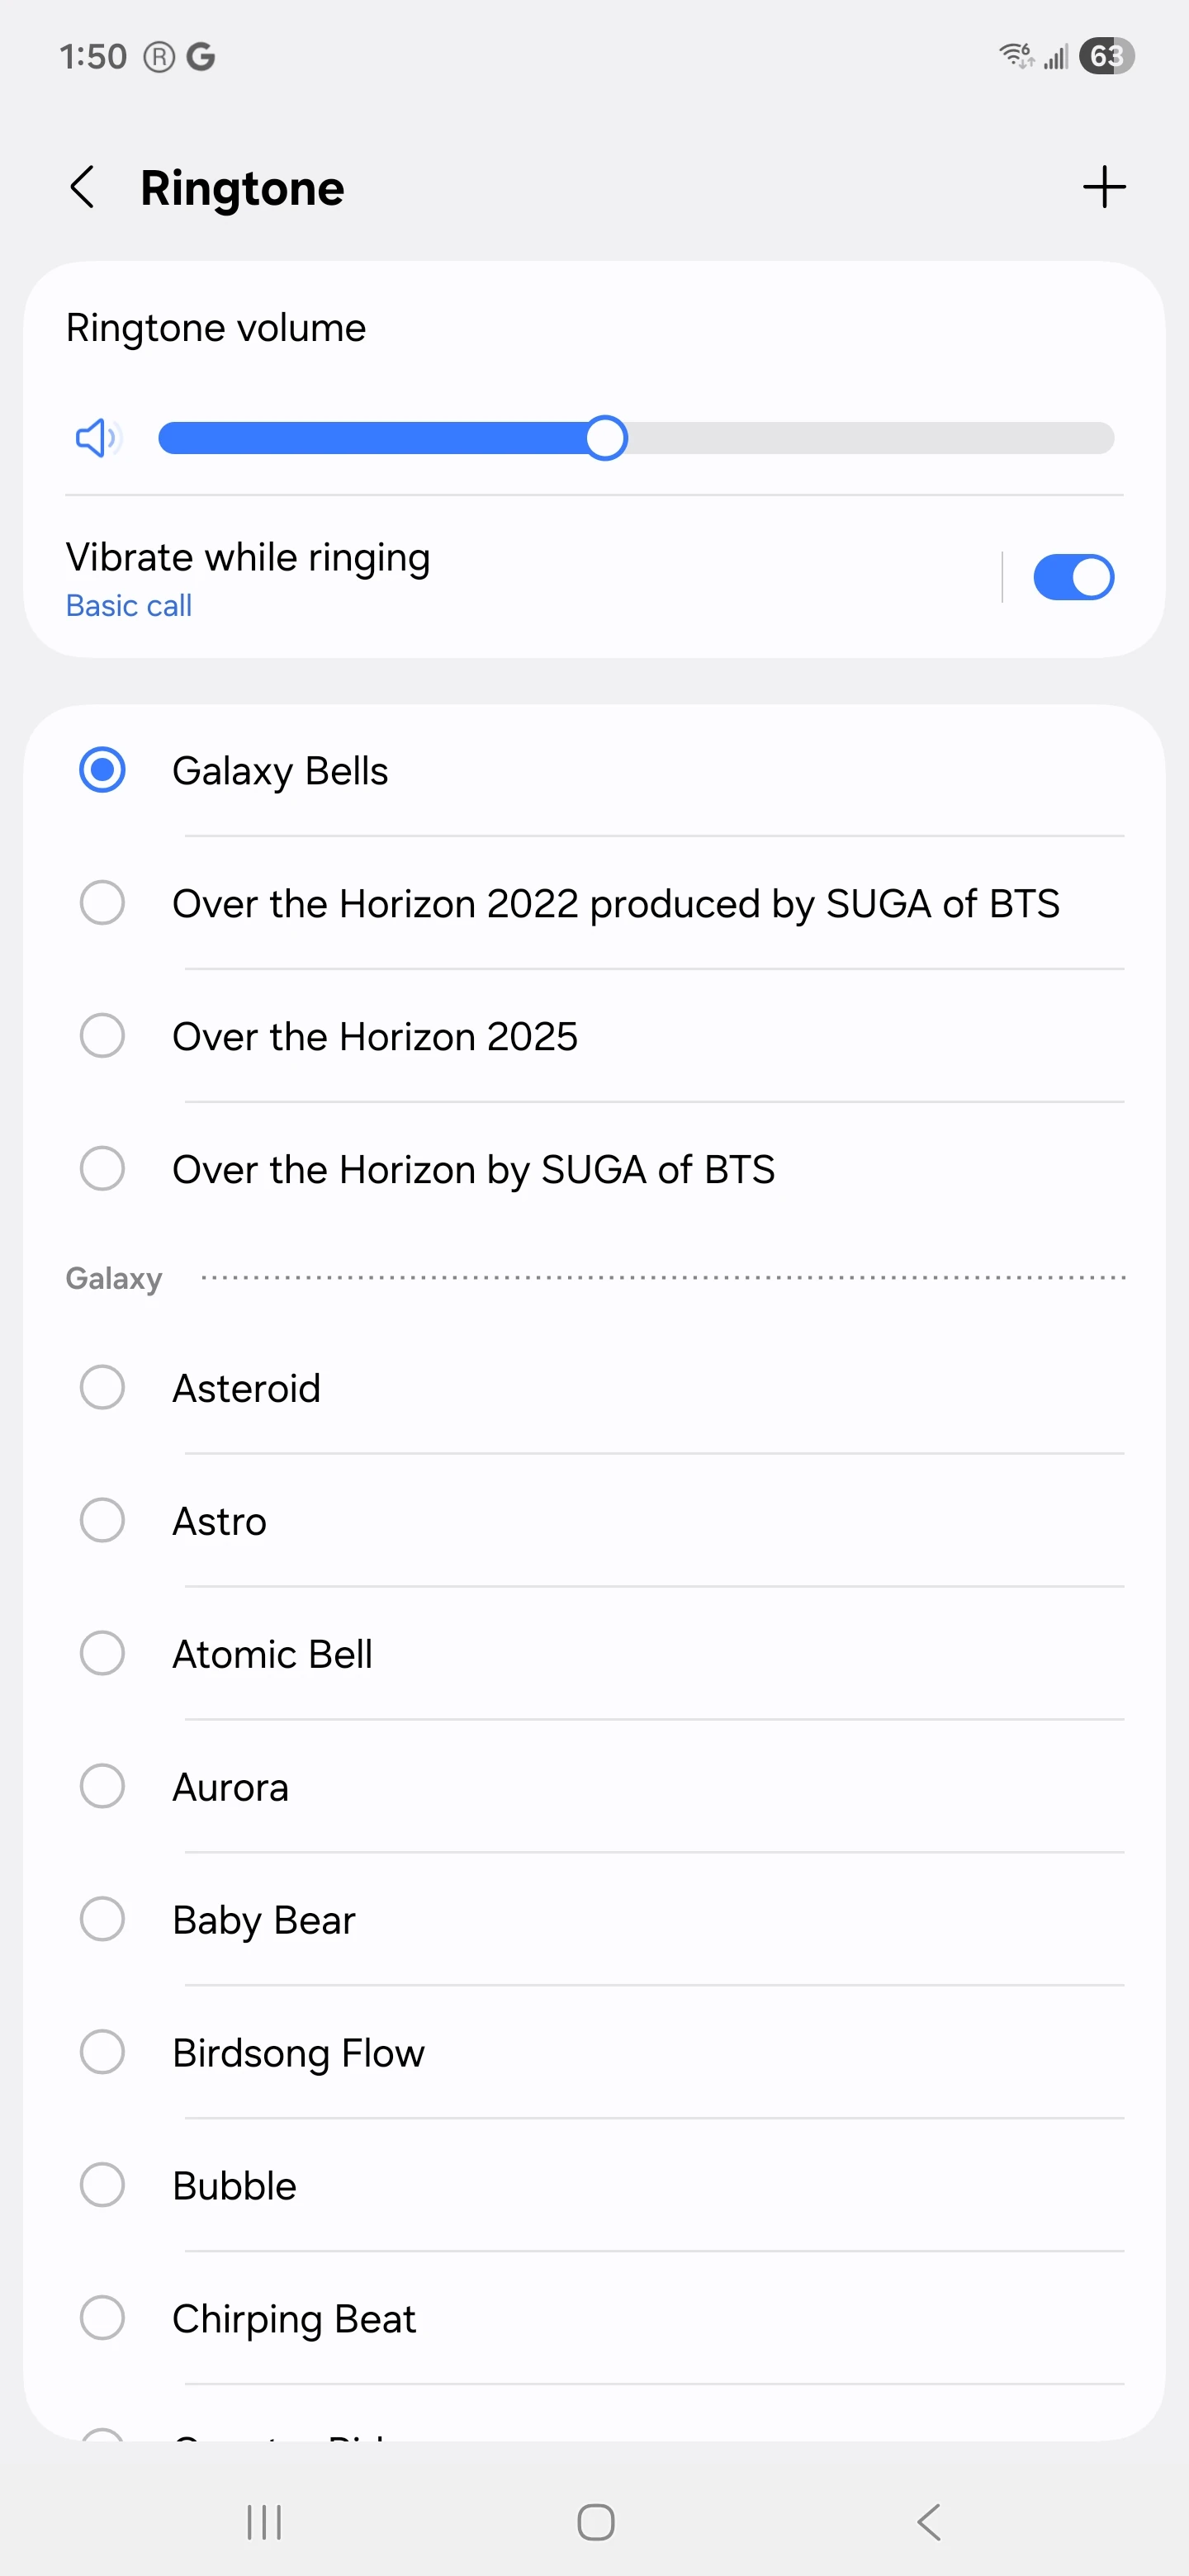This screenshot has height=2576, width=1189.
Task: Choose the Chirping Beat ringtone
Action: tap(294, 2318)
